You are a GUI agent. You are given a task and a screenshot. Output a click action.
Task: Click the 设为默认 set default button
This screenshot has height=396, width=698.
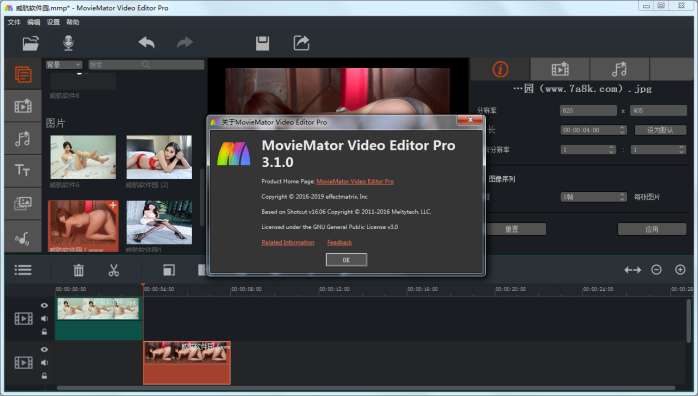click(x=660, y=130)
